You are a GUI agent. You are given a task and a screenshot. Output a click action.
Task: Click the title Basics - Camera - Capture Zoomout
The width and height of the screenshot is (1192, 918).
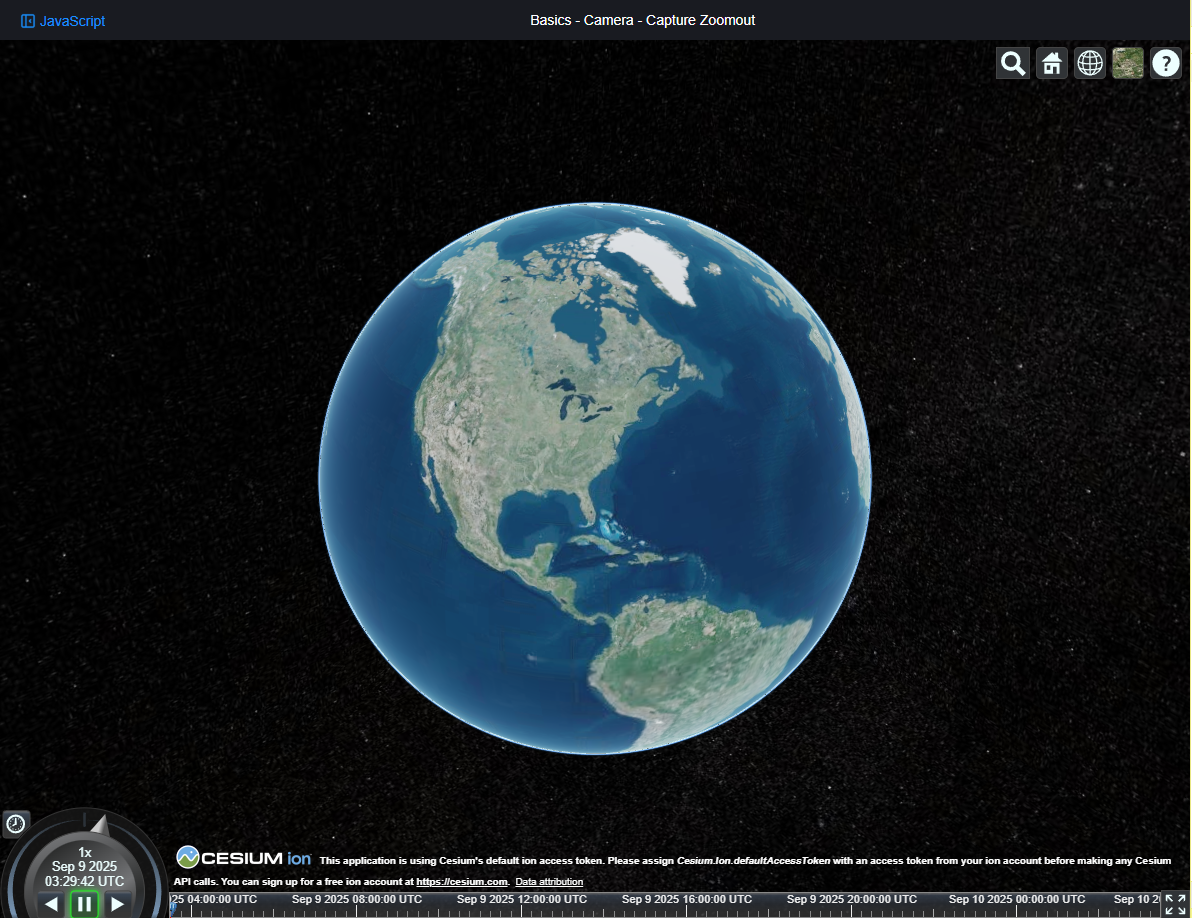[642, 21]
